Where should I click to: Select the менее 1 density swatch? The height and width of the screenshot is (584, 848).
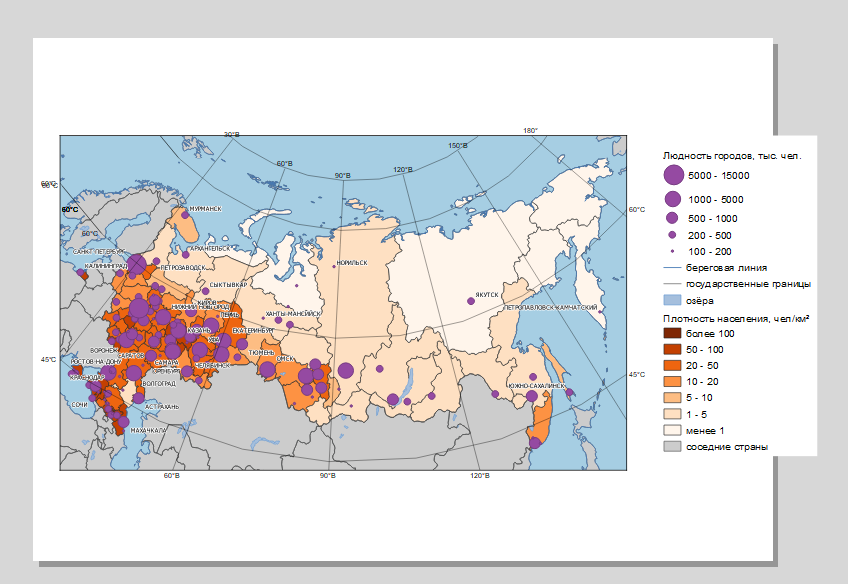pos(672,430)
